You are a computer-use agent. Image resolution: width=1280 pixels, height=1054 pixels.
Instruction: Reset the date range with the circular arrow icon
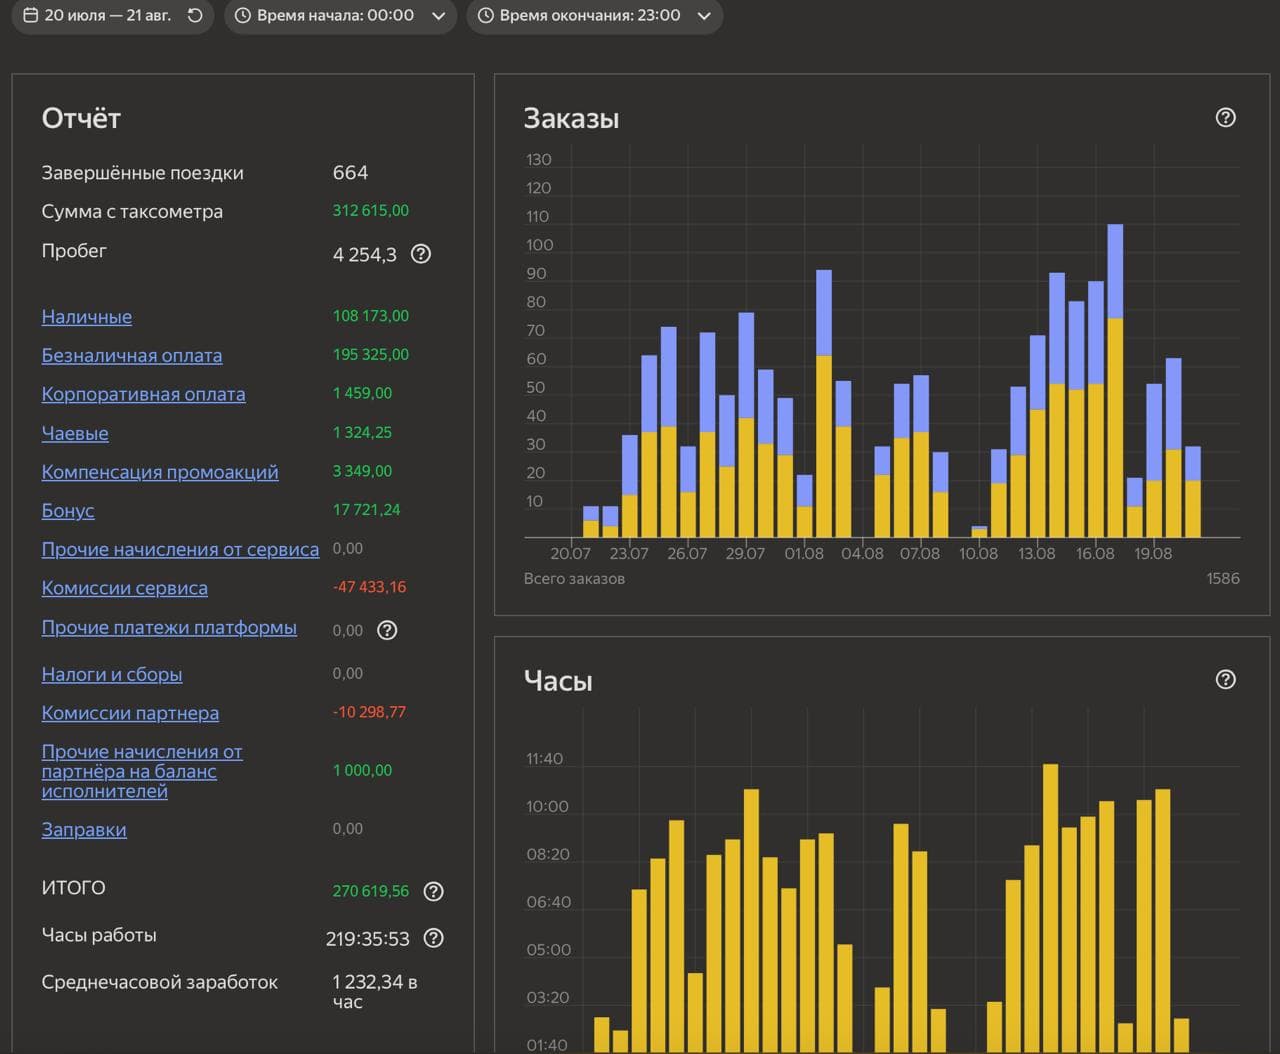tap(195, 16)
